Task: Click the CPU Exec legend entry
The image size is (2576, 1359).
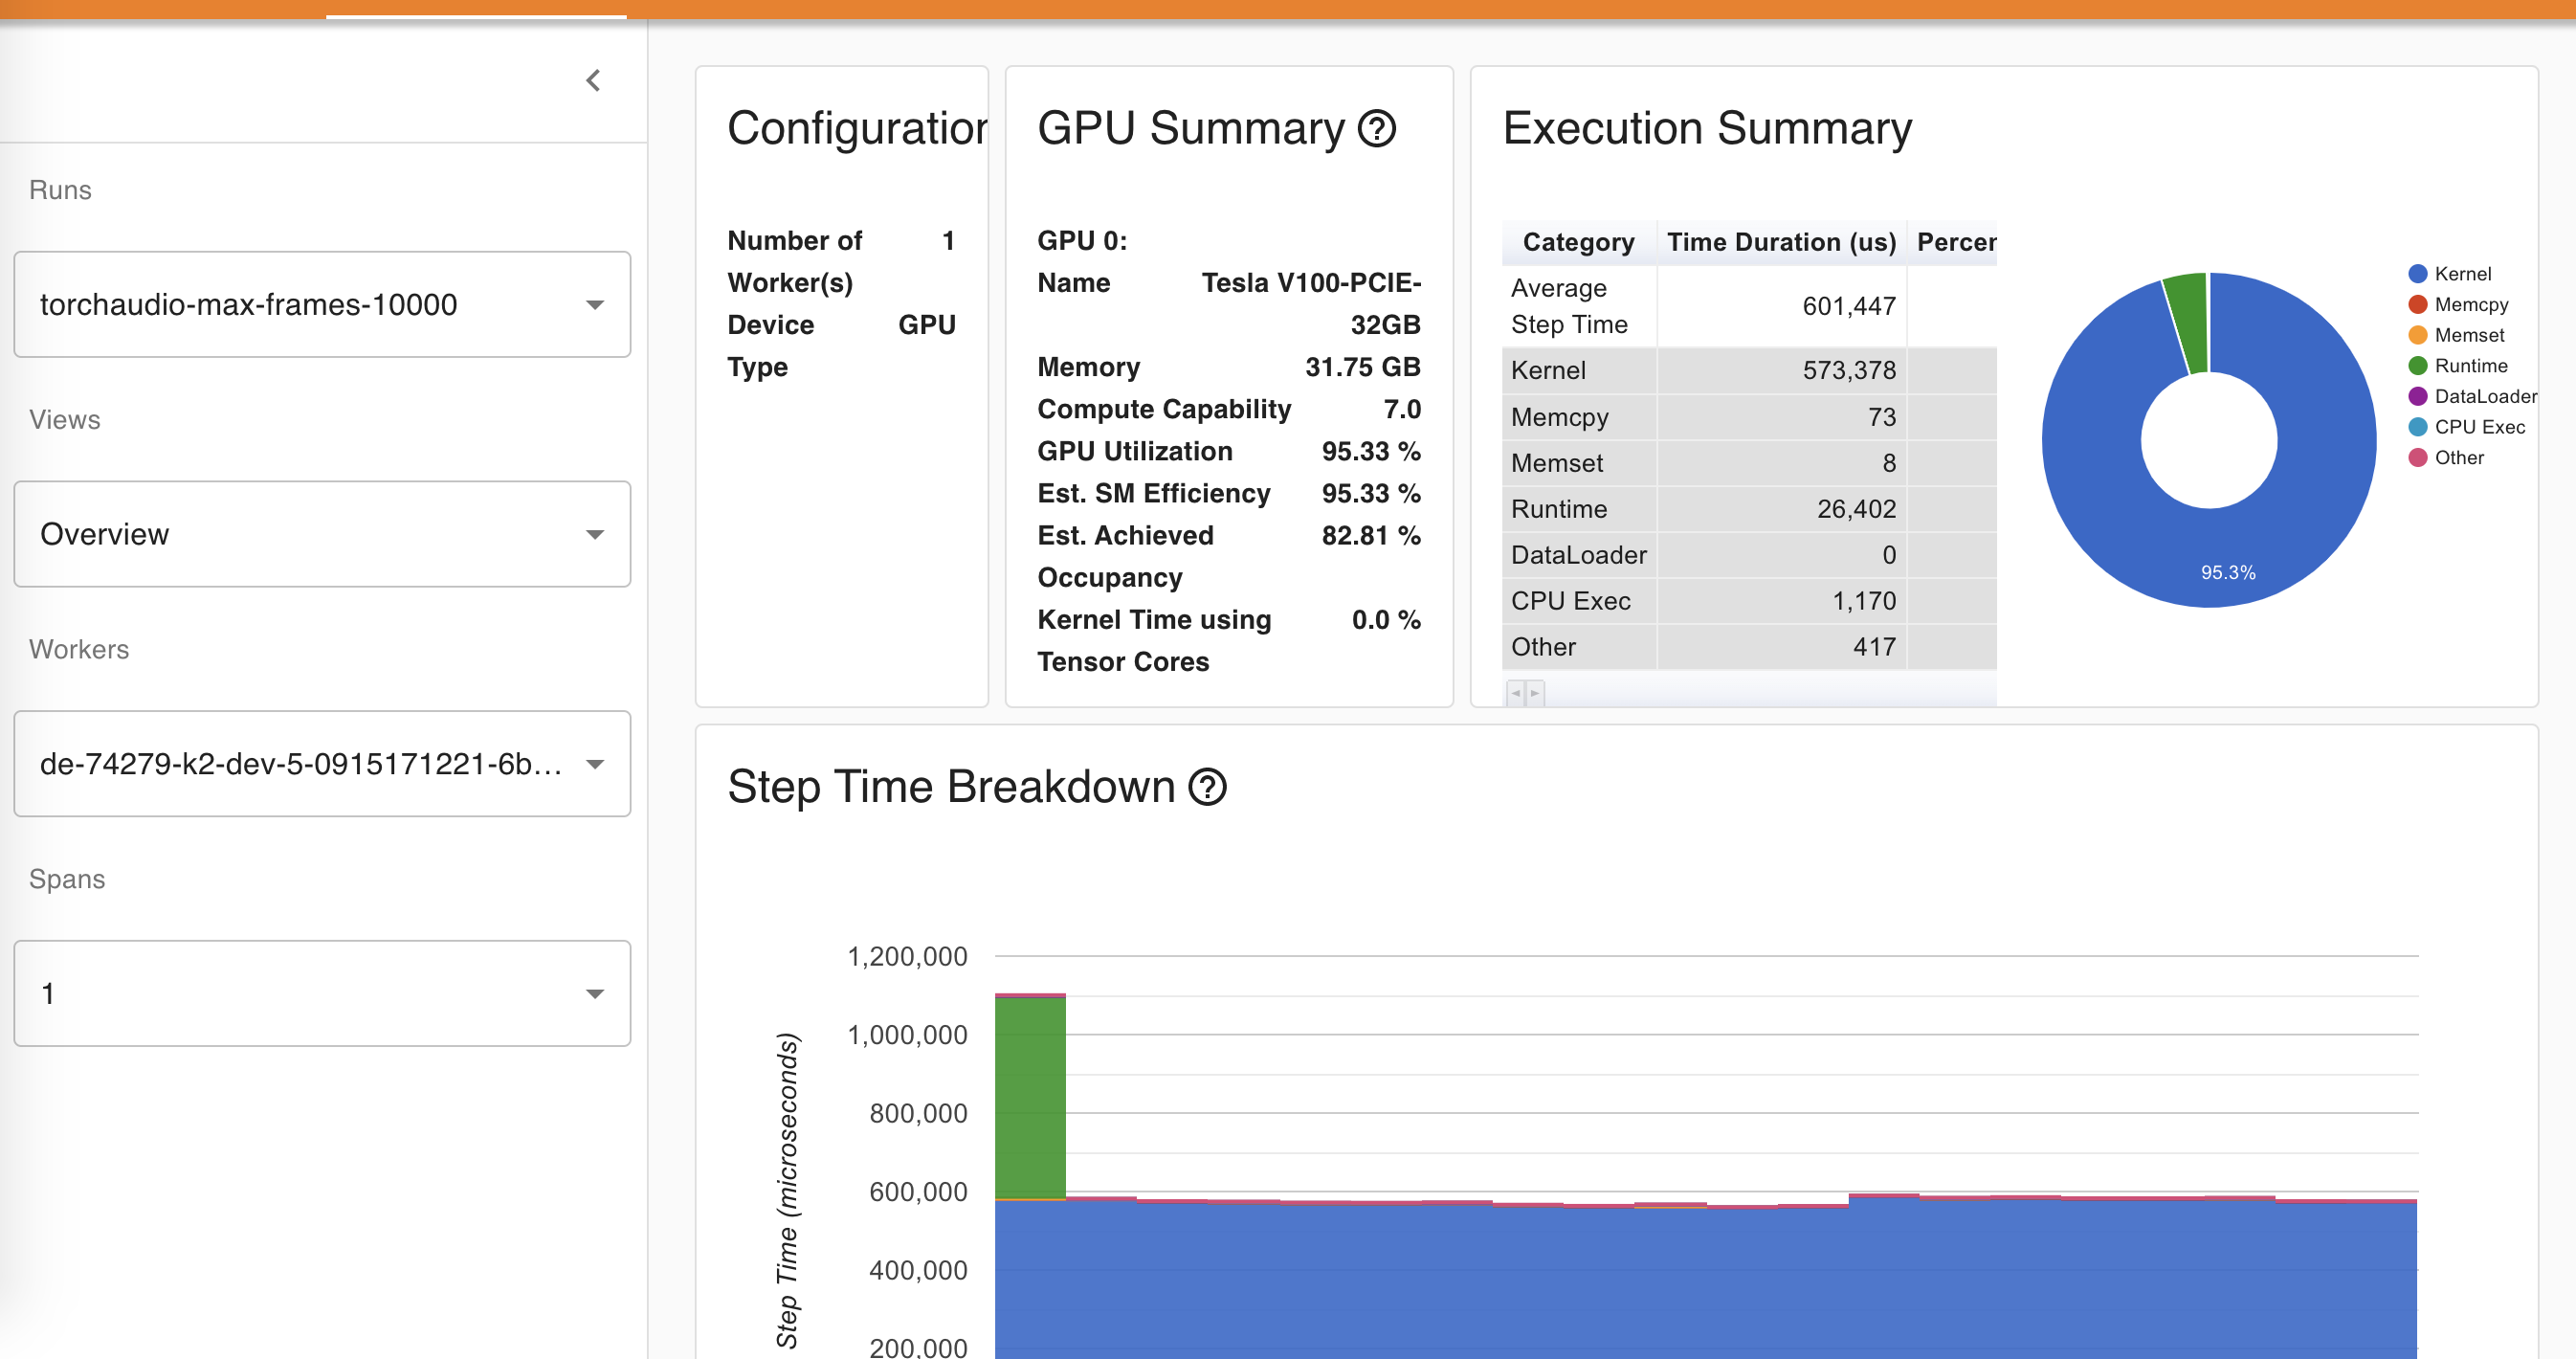Action: coord(2478,427)
